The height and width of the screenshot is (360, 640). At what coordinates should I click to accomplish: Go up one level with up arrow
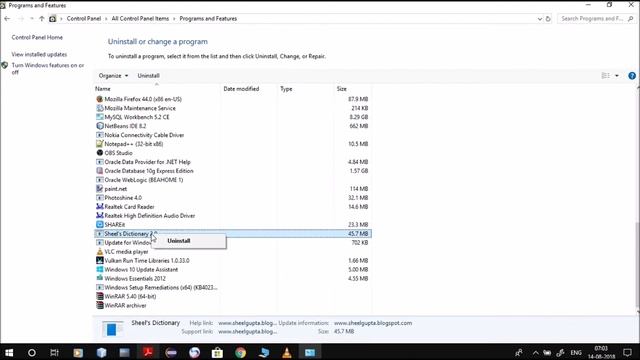tap(41, 19)
